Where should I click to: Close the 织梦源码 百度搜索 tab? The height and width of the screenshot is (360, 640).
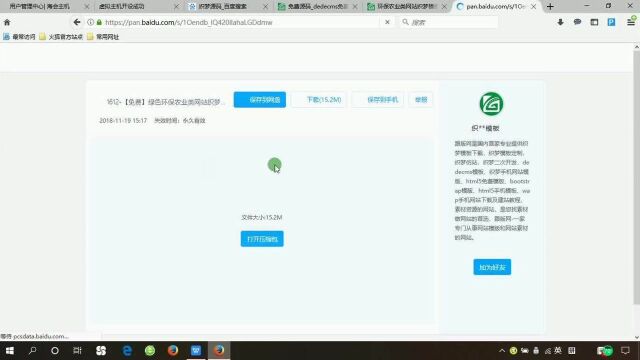266,7
